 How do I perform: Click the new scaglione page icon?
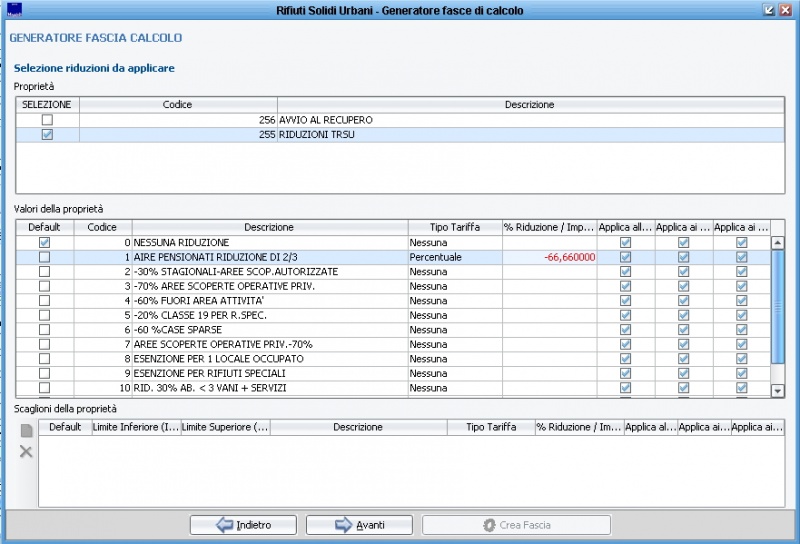point(27,431)
